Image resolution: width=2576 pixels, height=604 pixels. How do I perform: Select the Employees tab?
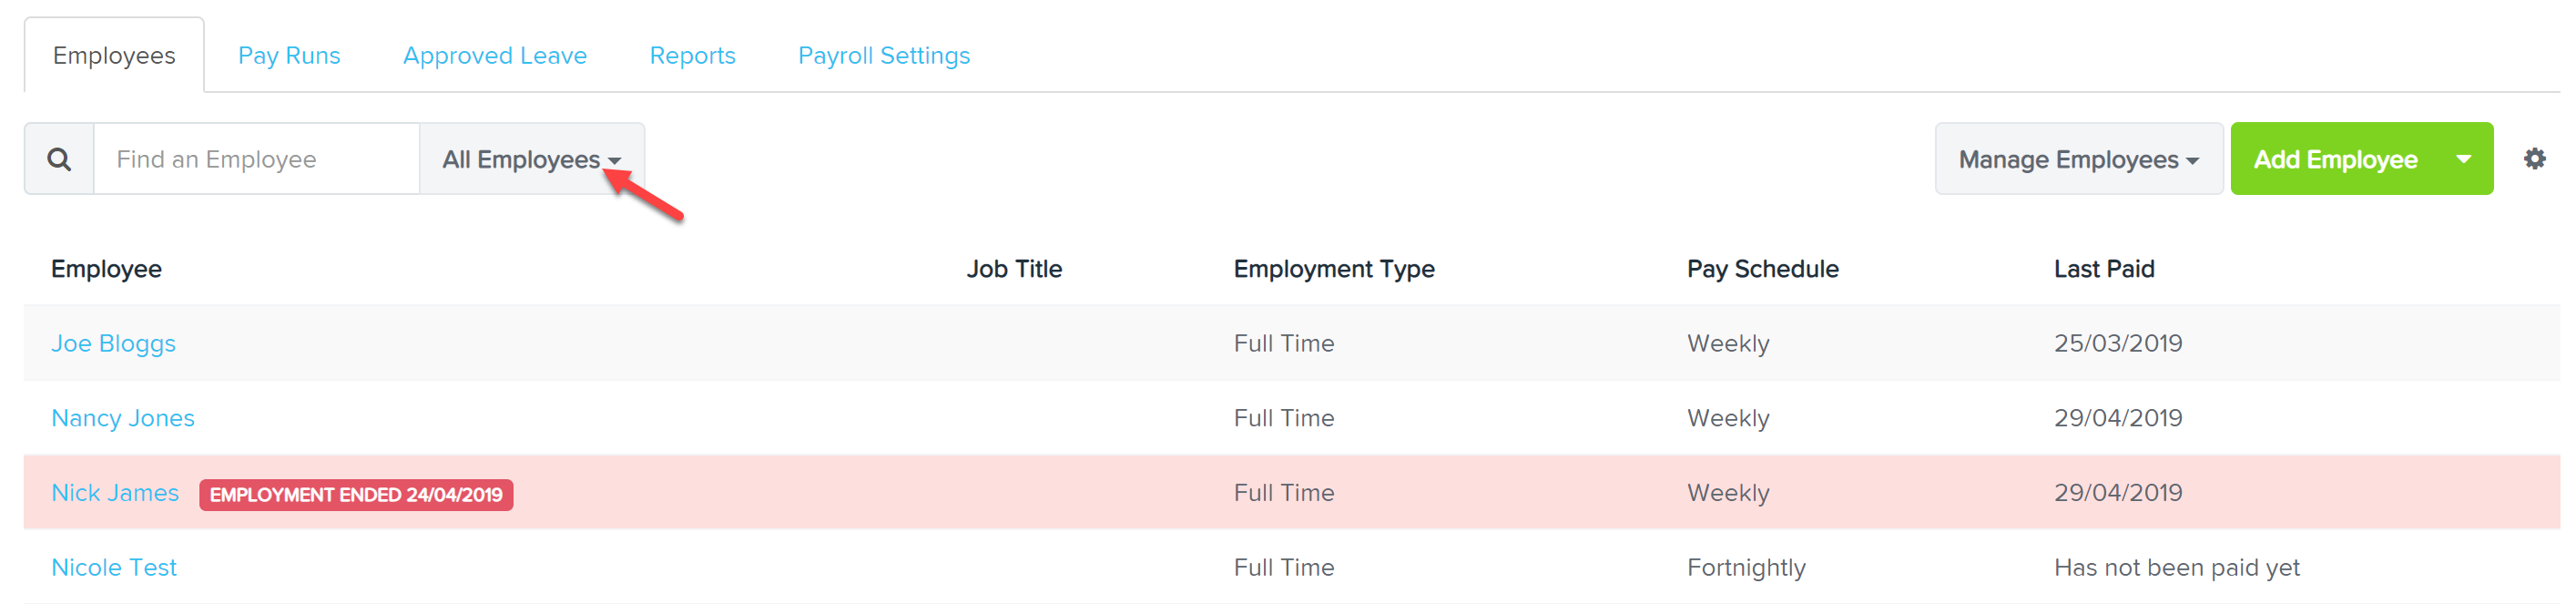[114, 56]
